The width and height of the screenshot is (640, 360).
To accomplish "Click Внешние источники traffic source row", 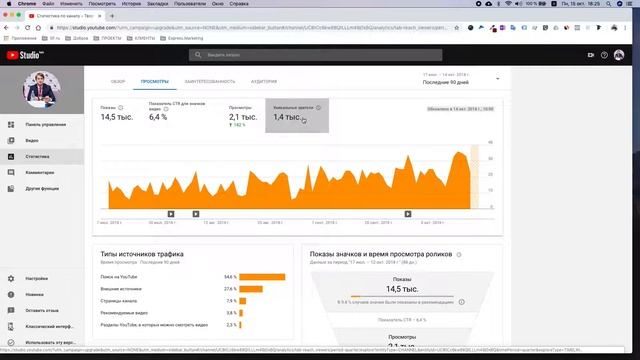I will coord(193,289).
